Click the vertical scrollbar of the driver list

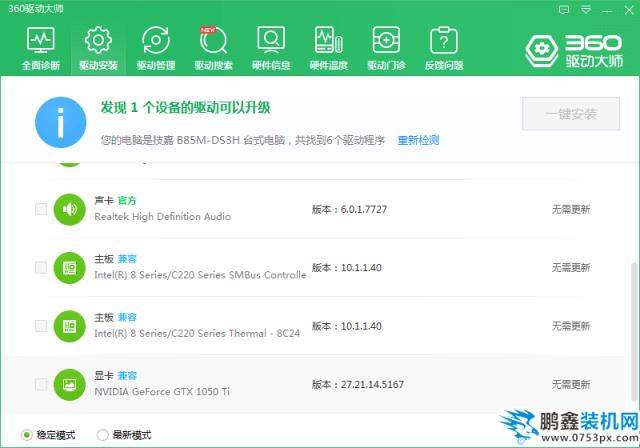click(x=634, y=331)
